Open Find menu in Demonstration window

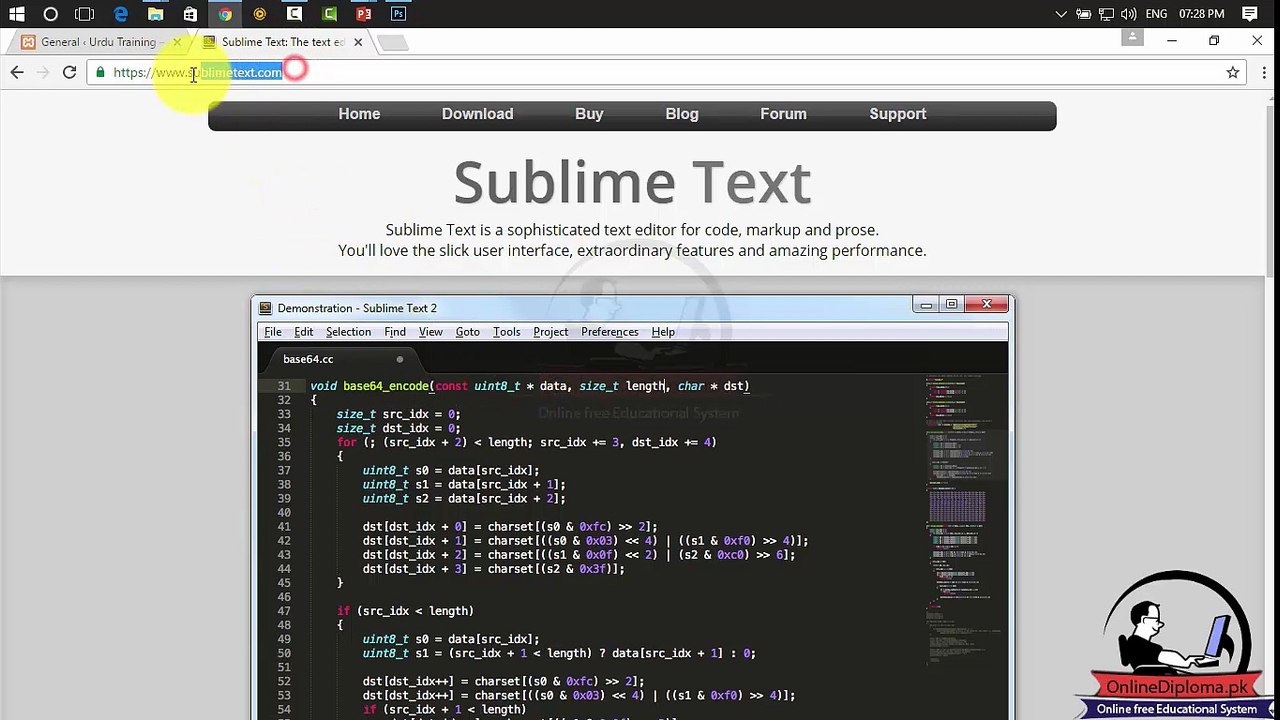pyautogui.click(x=395, y=332)
